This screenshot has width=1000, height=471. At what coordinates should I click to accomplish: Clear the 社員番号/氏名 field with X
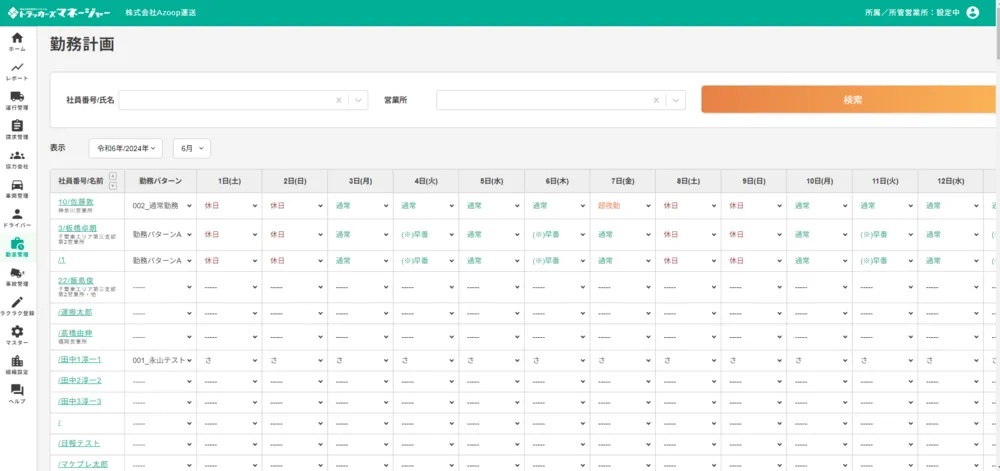tap(339, 100)
